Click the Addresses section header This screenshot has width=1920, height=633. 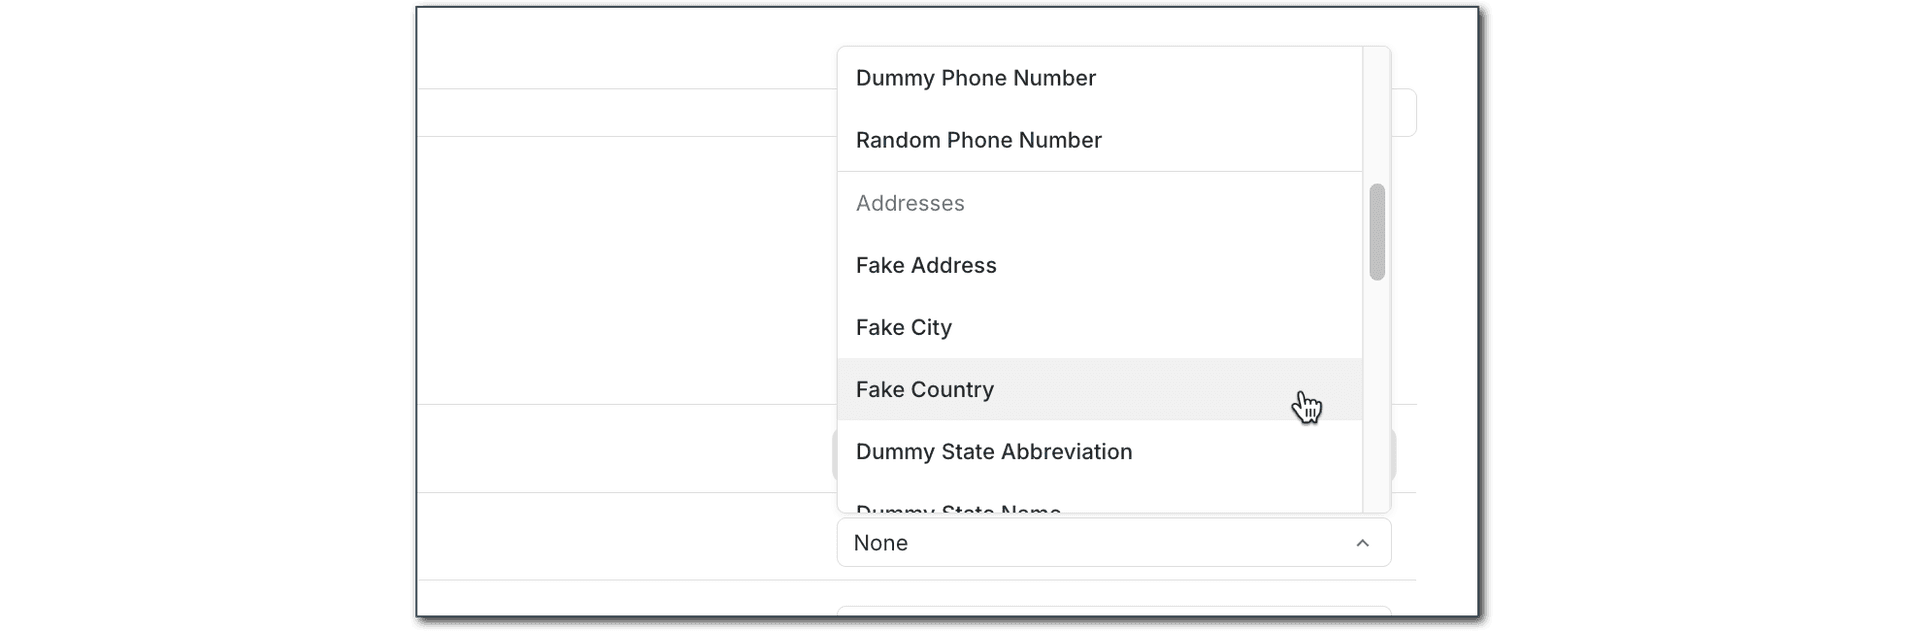click(x=909, y=203)
